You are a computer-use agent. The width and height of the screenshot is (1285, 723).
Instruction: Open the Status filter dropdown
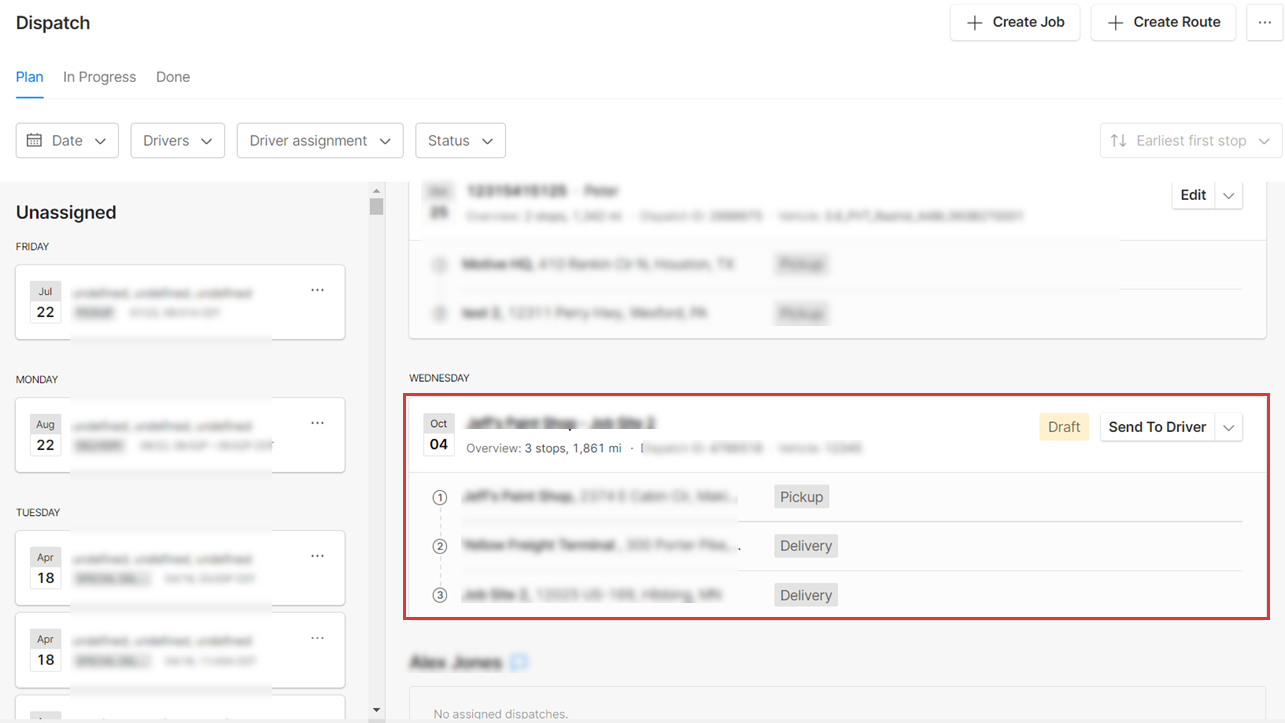(460, 140)
